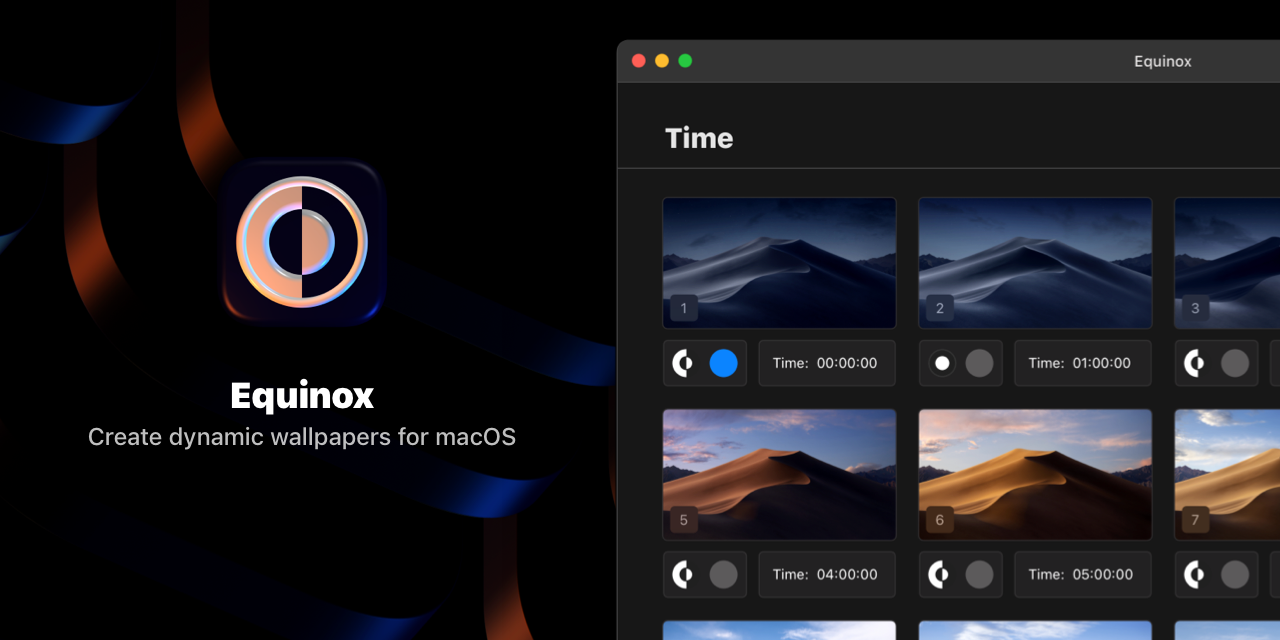The height and width of the screenshot is (640, 1280).
Task: Select wallpaper thumbnail number 5
Action: (779, 474)
